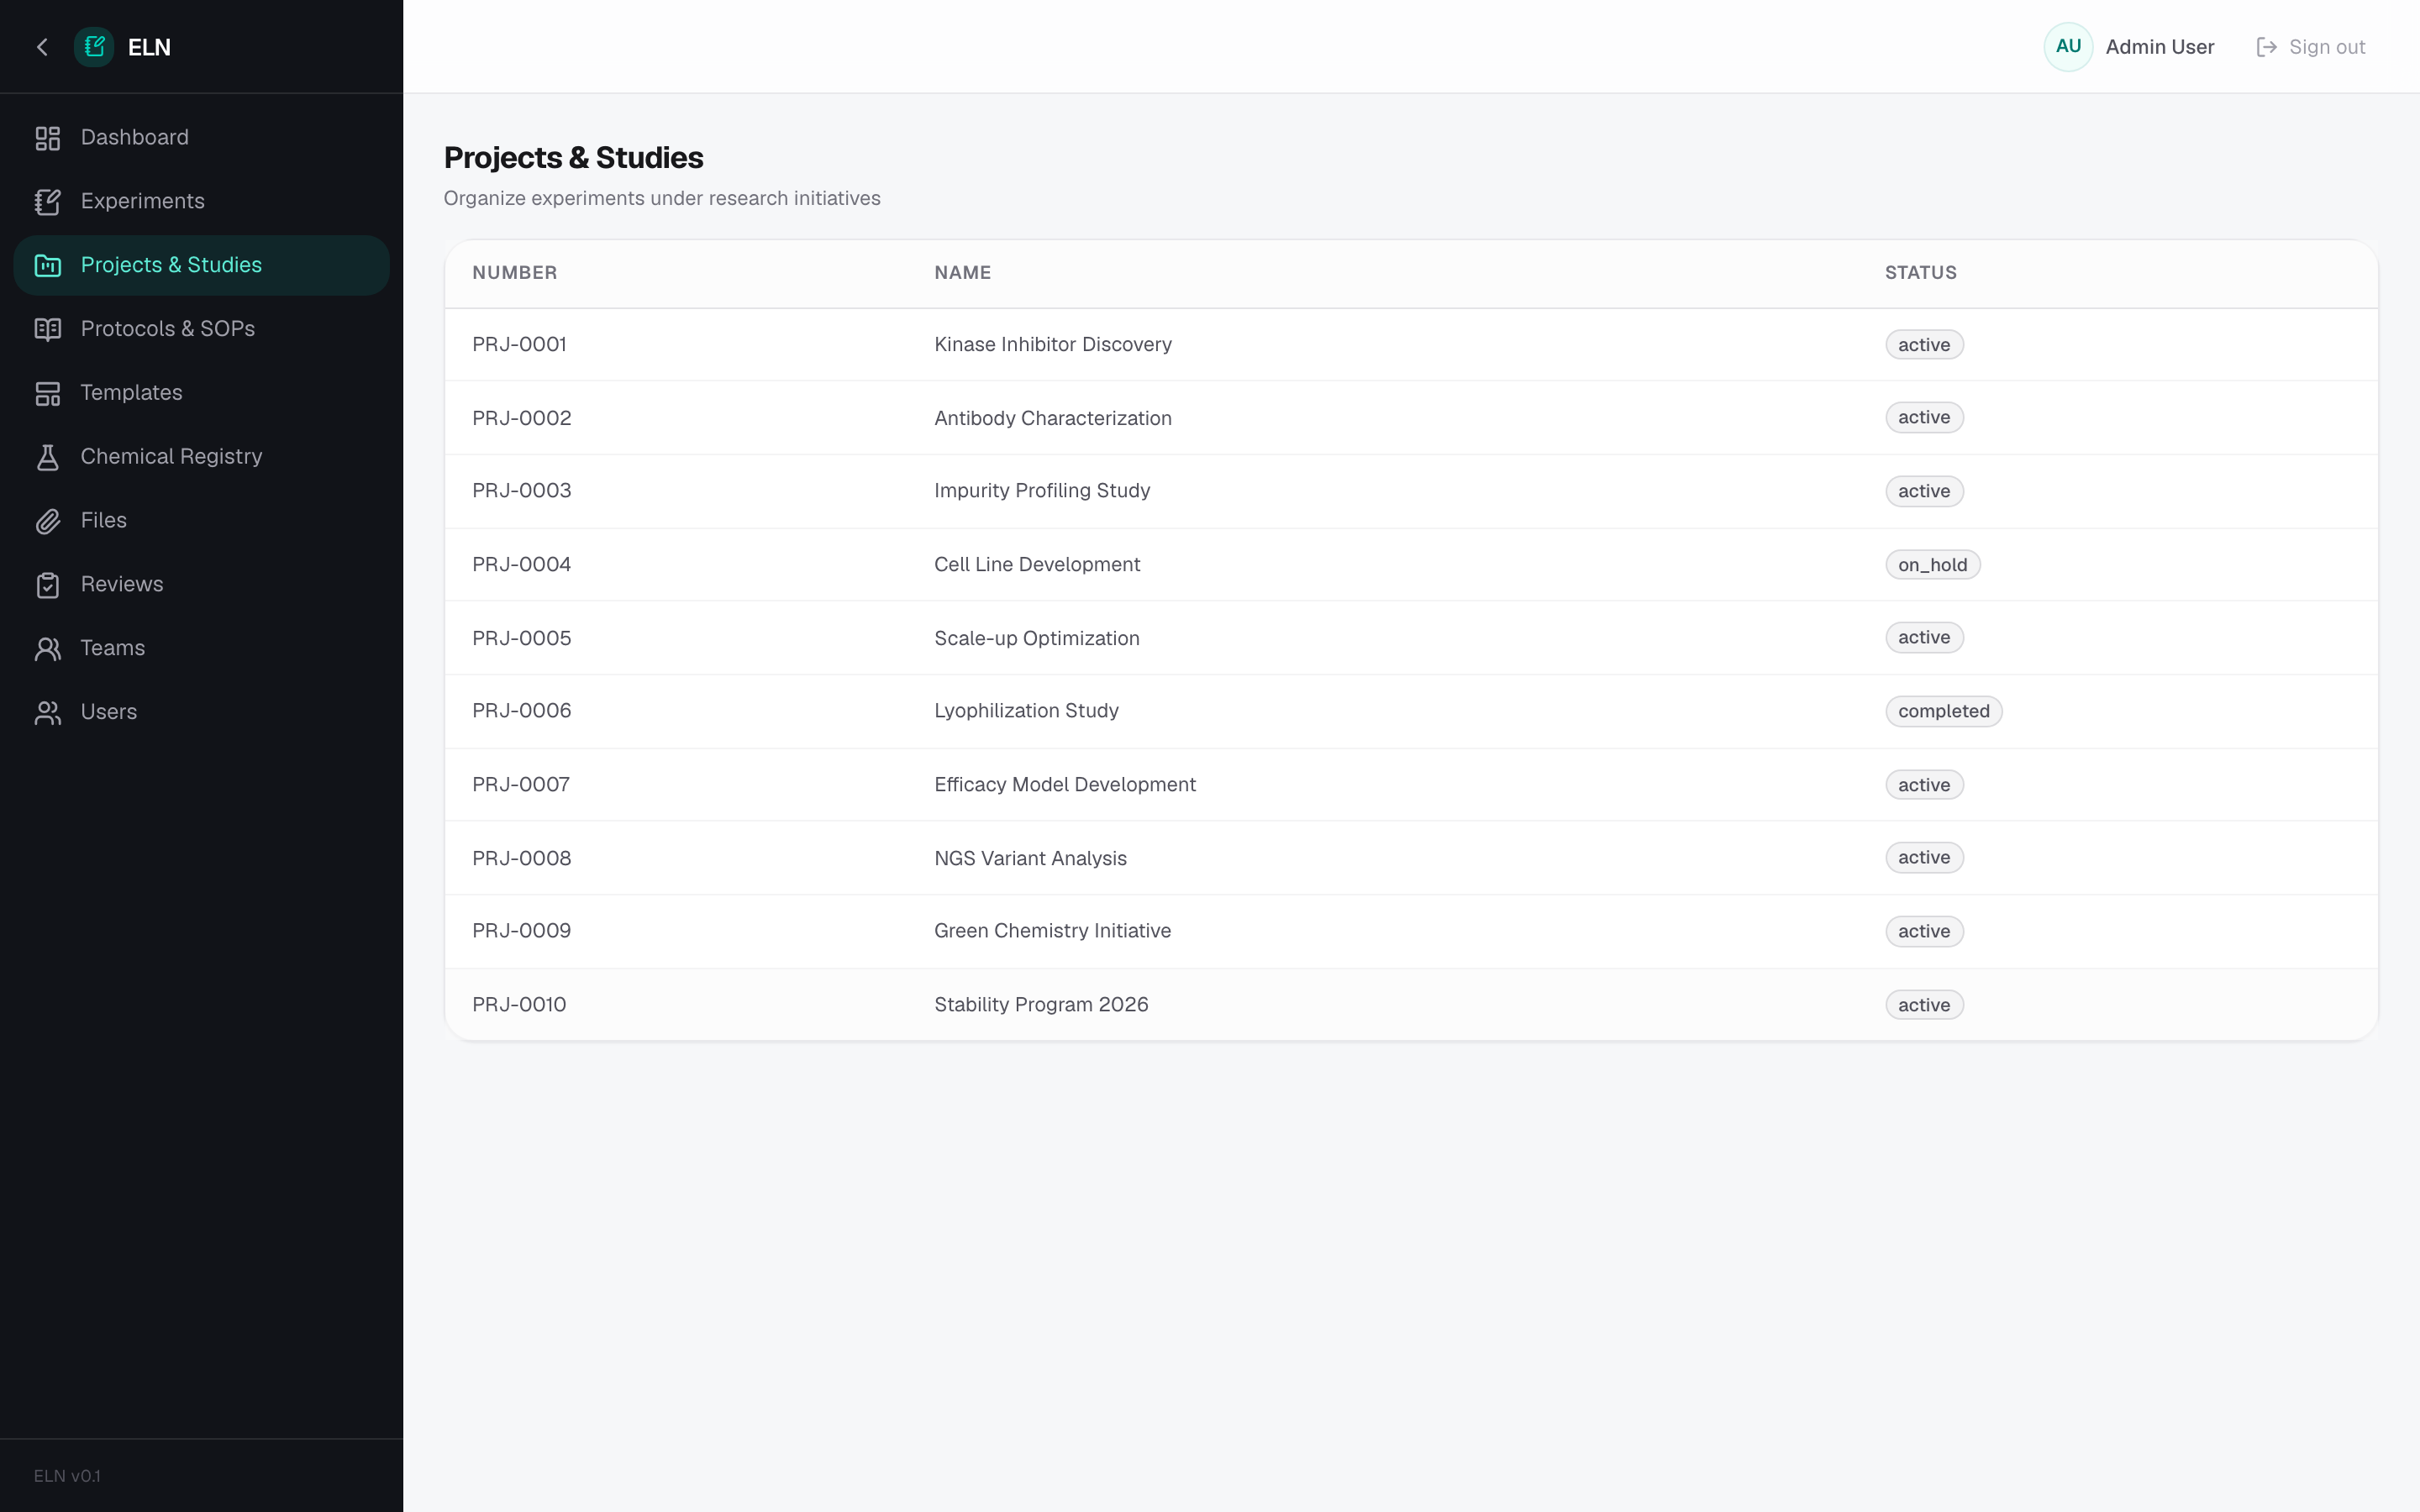The height and width of the screenshot is (1512, 2420).
Task: Open the Dashboard page
Action: pyautogui.click(x=201, y=138)
